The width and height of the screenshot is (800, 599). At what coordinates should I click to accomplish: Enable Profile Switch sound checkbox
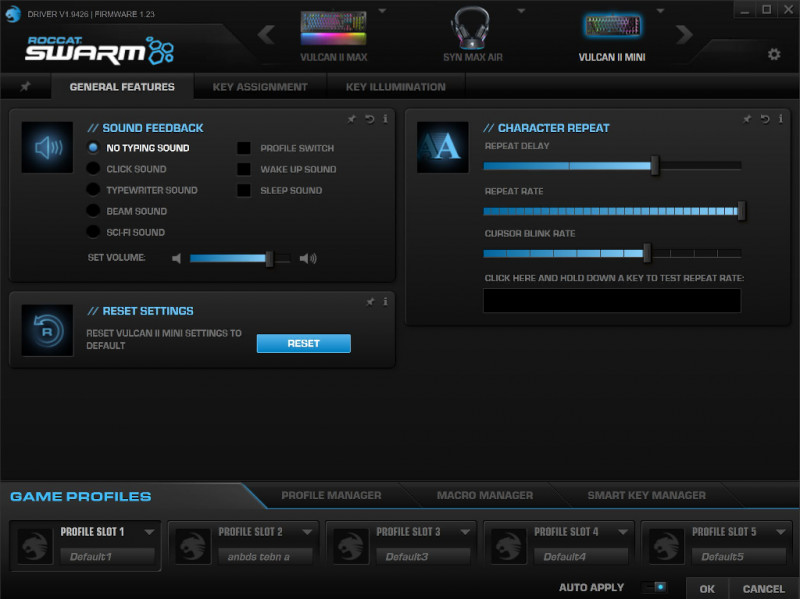pyautogui.click(x=244, y=148)
